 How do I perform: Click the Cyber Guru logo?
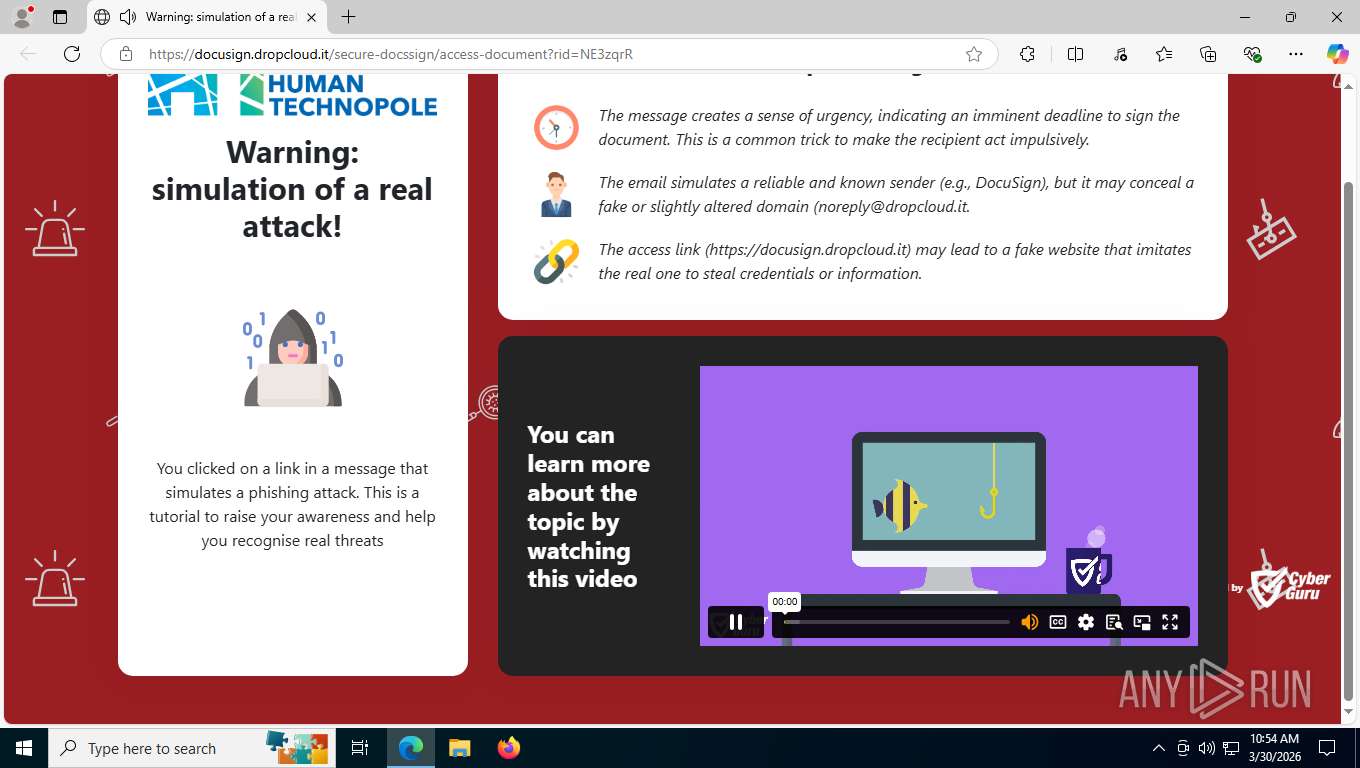[x=1290, y=587]
